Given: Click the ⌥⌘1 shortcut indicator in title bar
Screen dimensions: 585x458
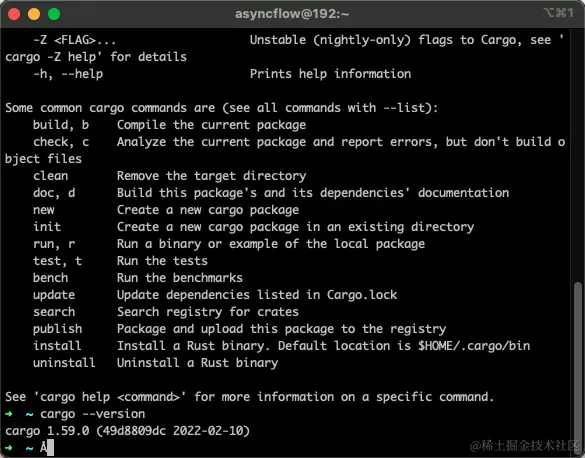Looking at the screenshot, I should 559,13.
